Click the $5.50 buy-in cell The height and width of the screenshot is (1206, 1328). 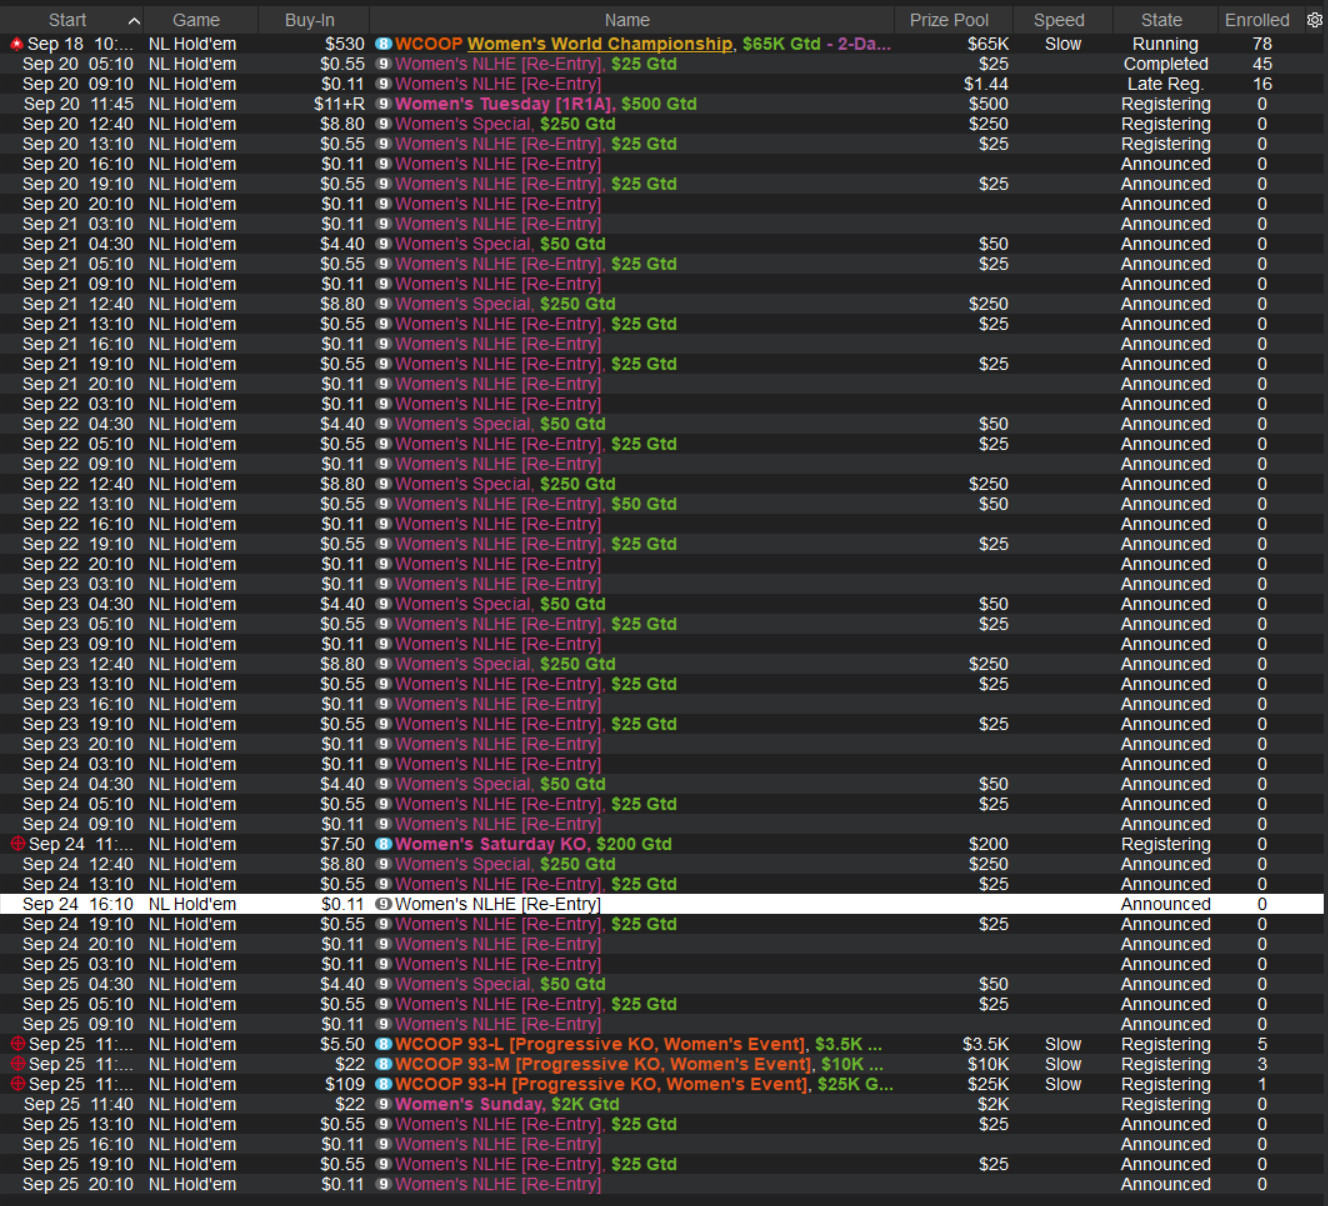343,1044
